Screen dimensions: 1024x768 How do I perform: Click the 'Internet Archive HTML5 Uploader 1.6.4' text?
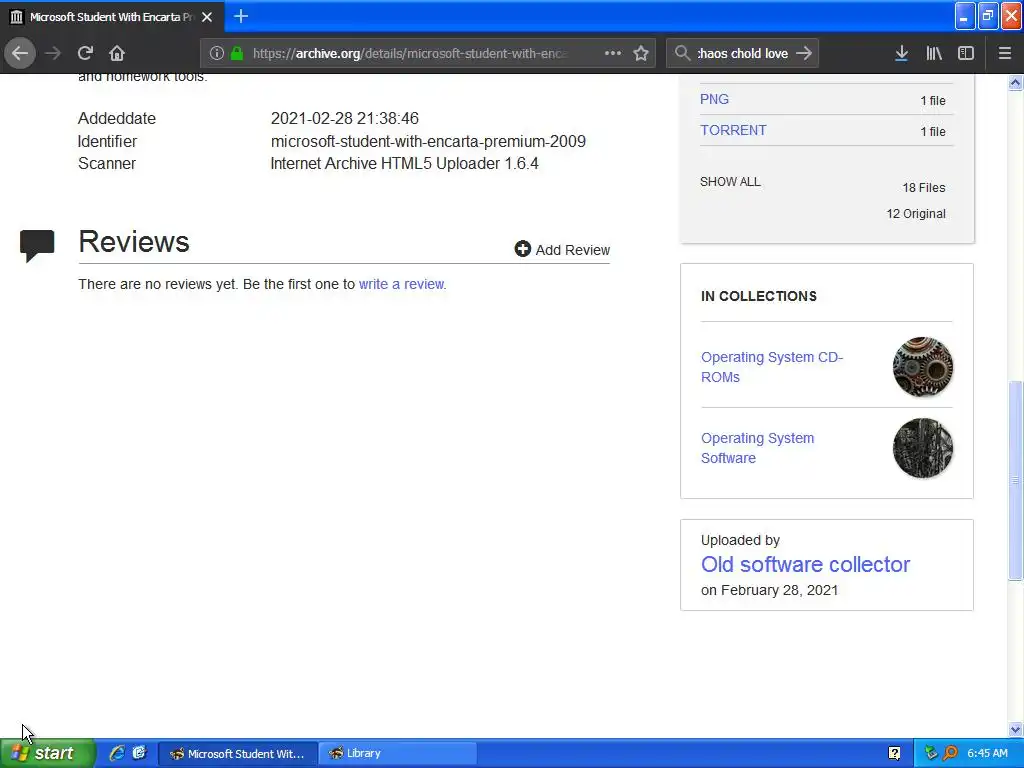404,163
